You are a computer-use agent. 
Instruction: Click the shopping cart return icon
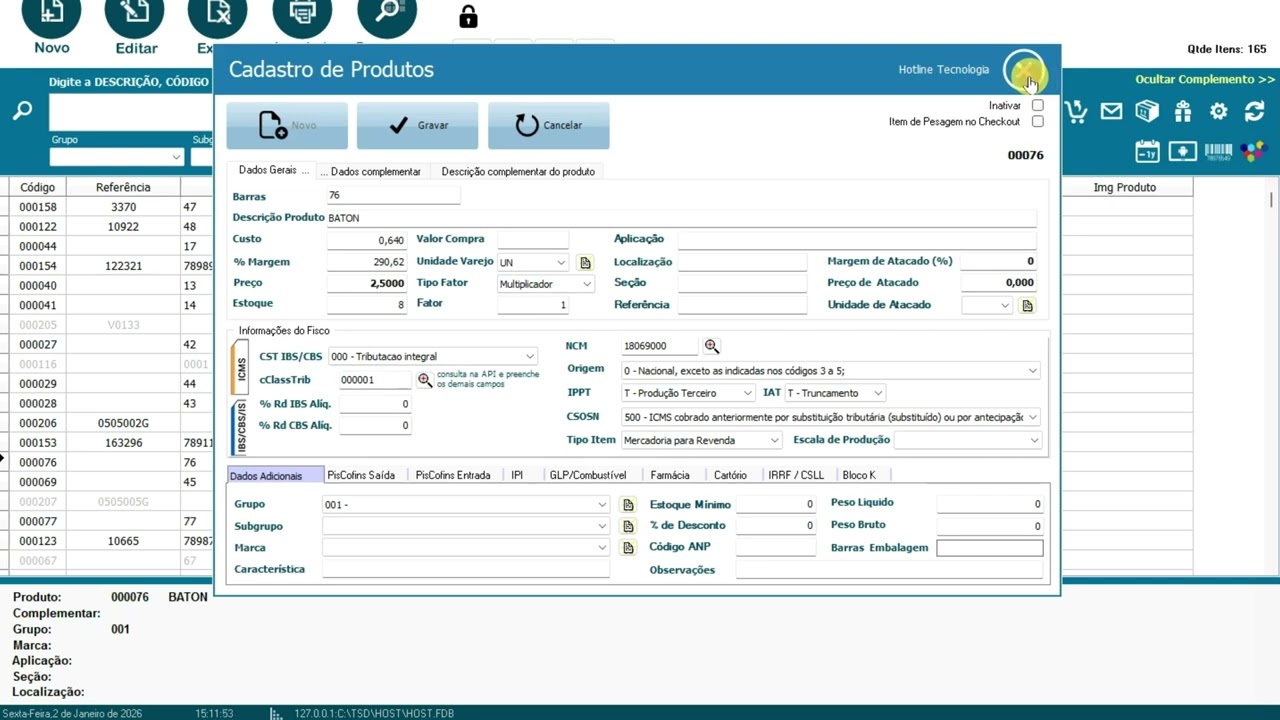1076,112
